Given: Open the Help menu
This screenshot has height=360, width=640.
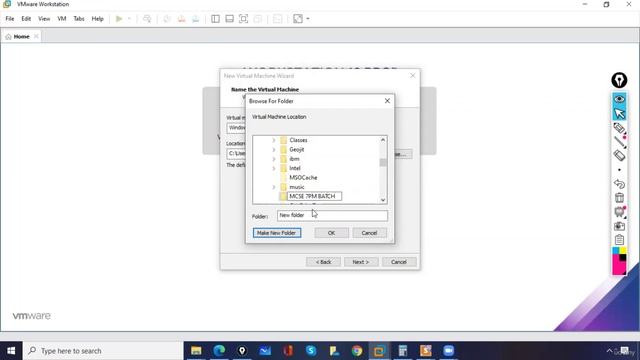Looking at the screenshot, I should pos(98,19).
